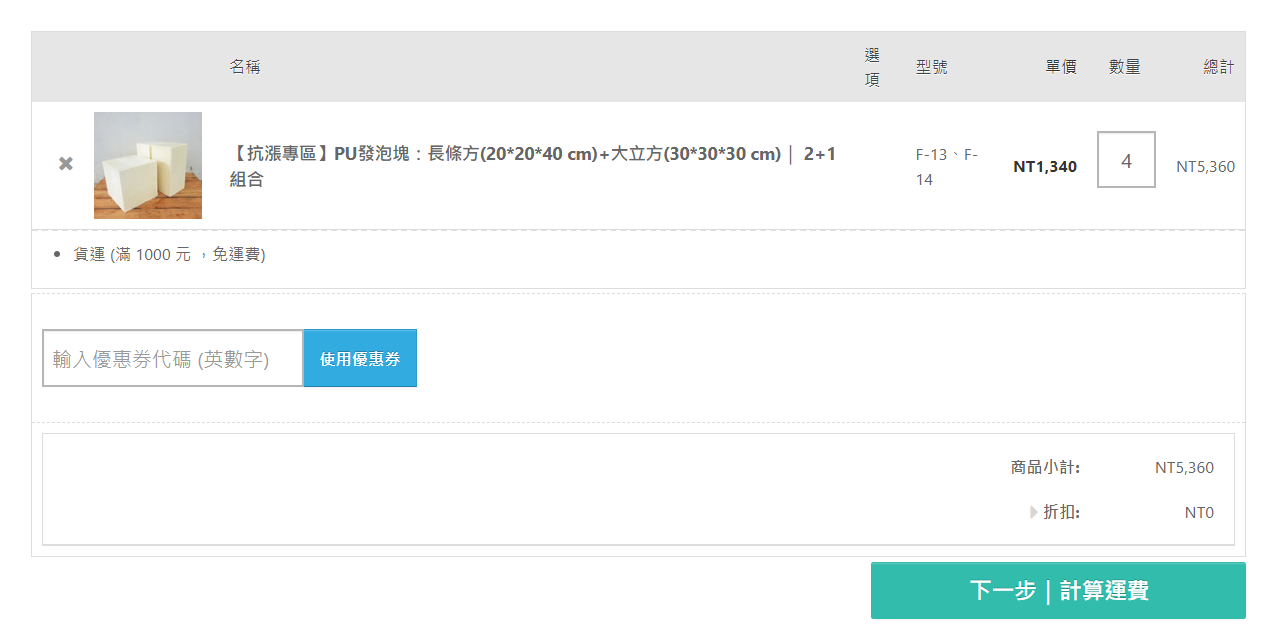Click the 數量 column header
Viewport: 1267px width, 637px height.
click(x=1125, y=67)
